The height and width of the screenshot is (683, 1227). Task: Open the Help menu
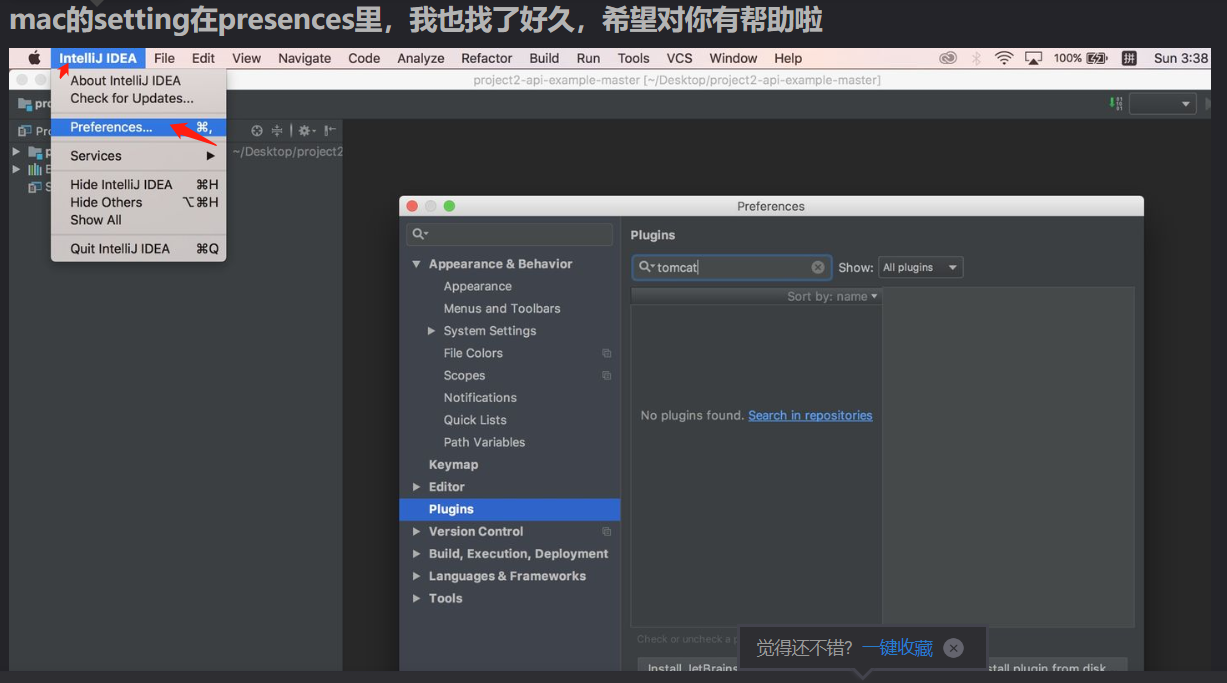click(788, 58)
